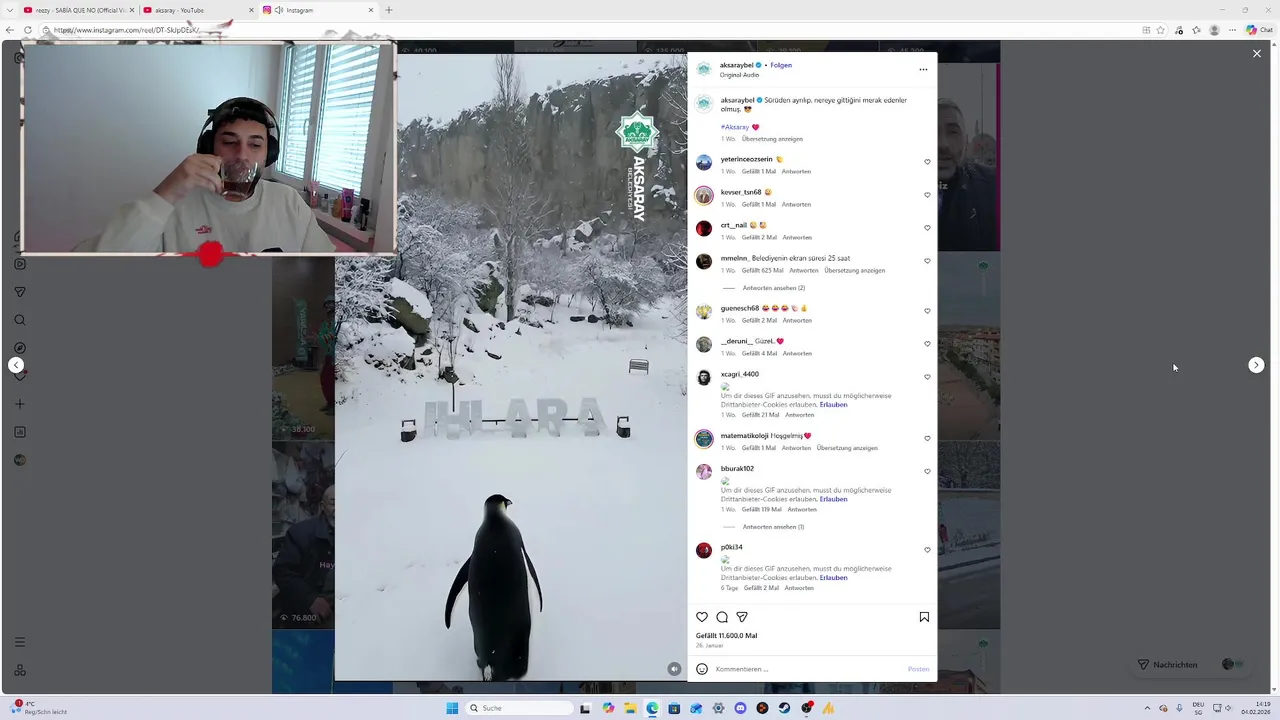Go to the next reel arrow
The width and height of the screenshot is (1280, 720).
[1256, 365]
